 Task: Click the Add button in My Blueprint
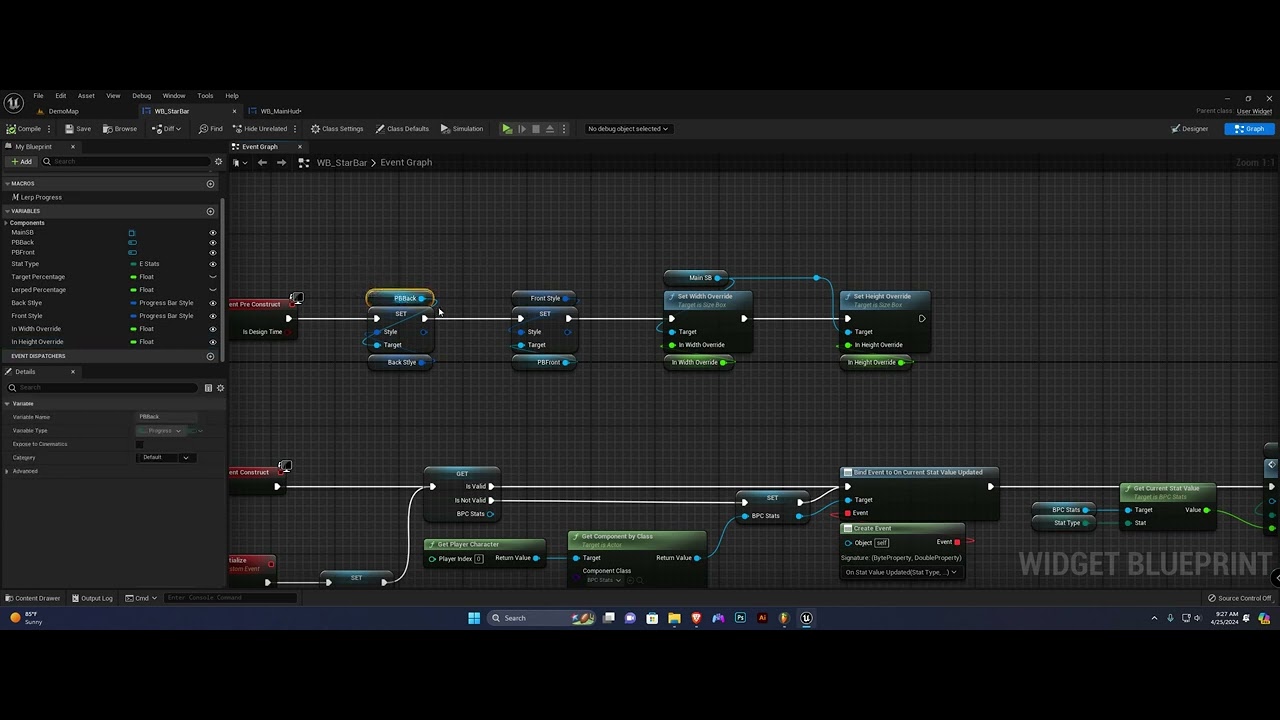21,162
